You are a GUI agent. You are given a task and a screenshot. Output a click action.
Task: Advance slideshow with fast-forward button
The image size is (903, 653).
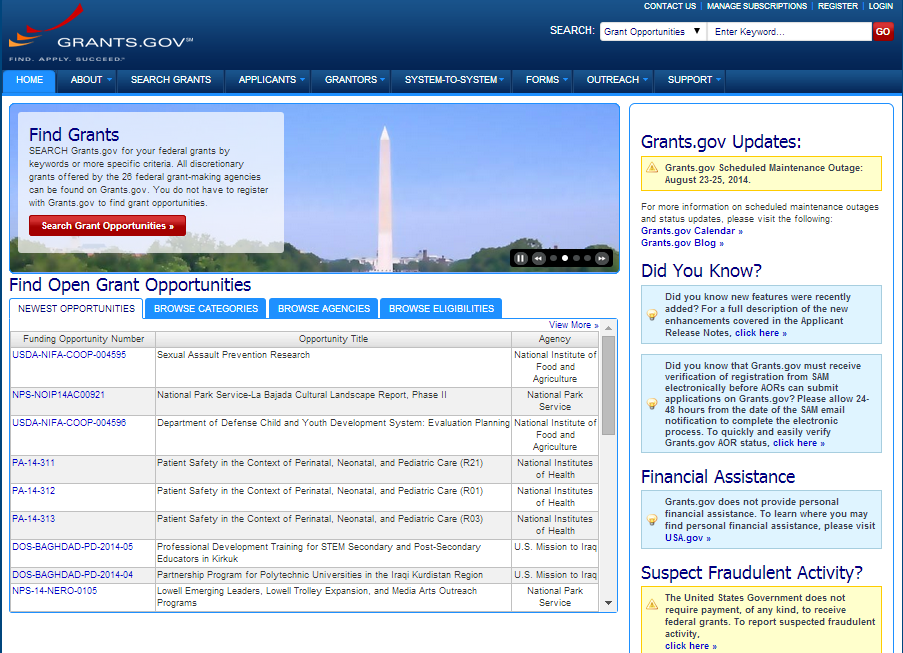tap(602, 258)
